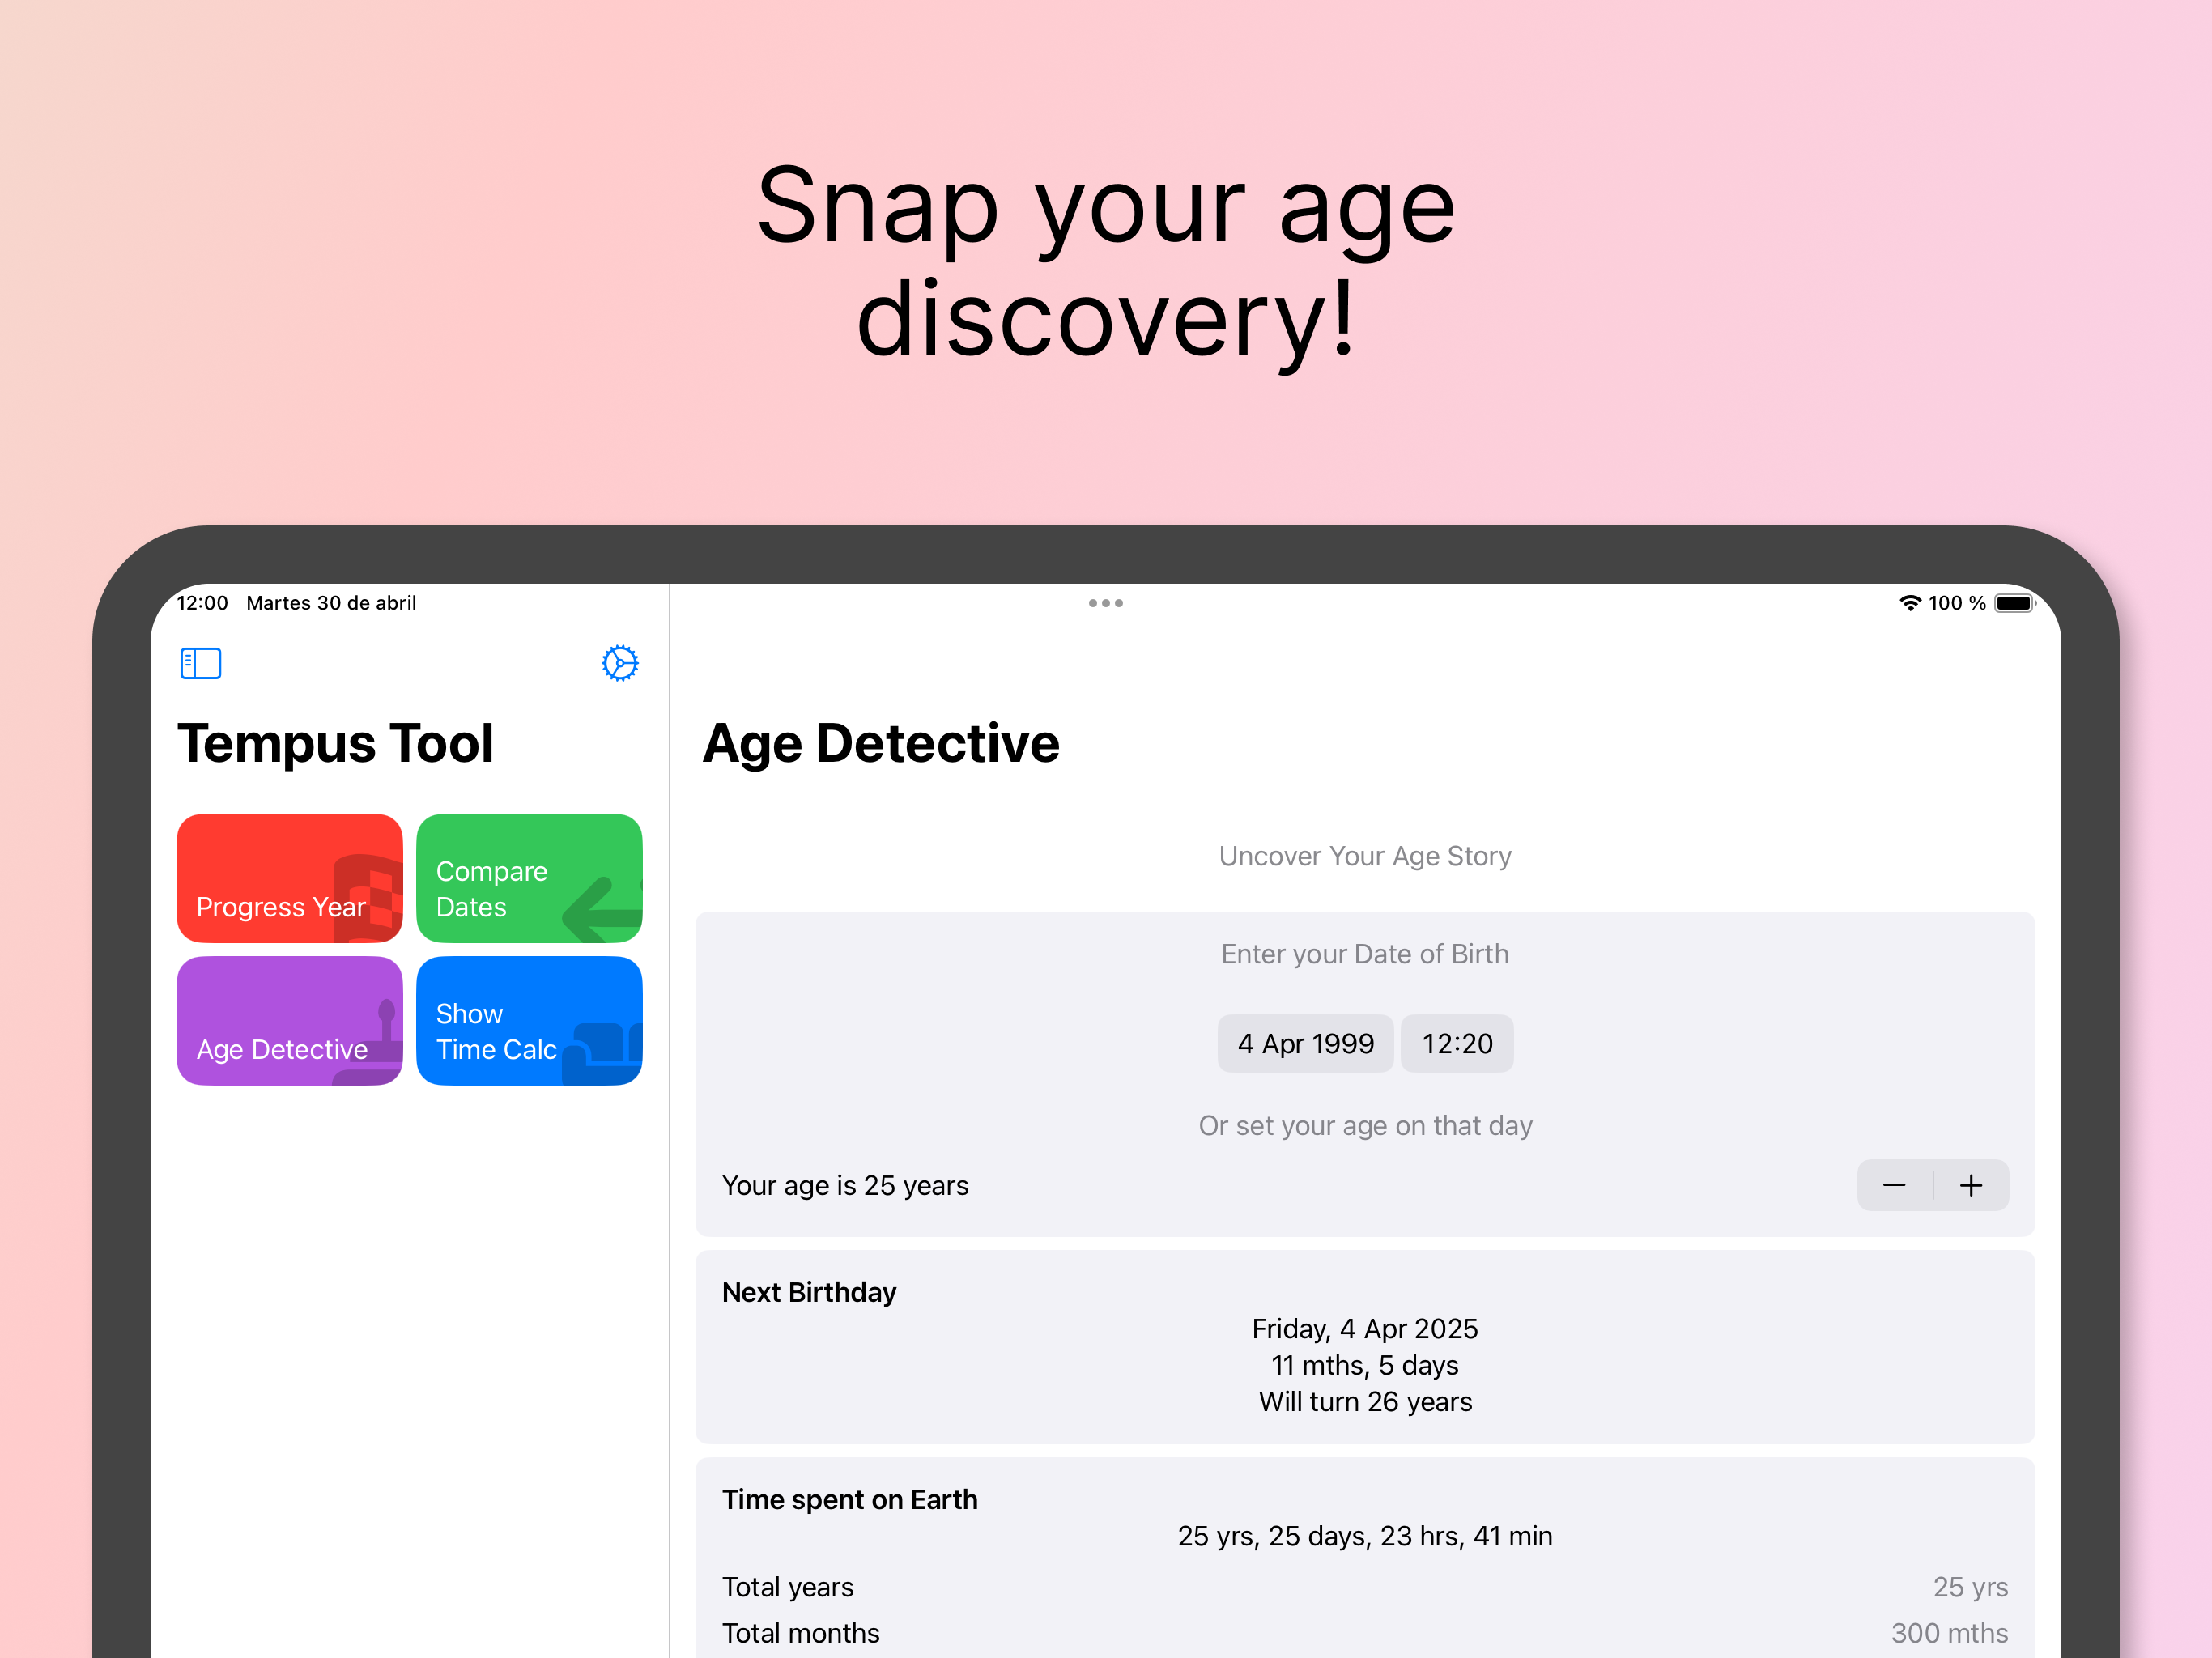This screenshot has height=1658, width=2212.
Task: Open the 4 Apr 1999 date picker
Action: pos(1305,1044)
